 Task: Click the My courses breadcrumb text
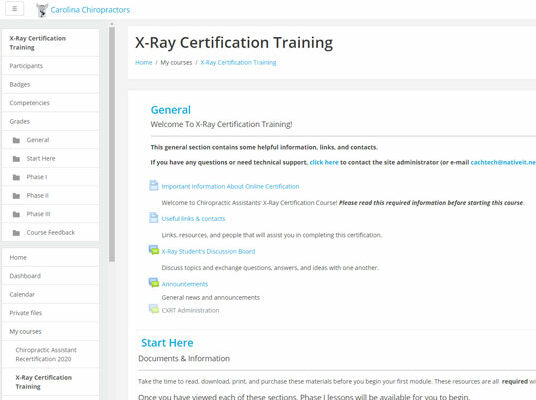click(176, 63)
